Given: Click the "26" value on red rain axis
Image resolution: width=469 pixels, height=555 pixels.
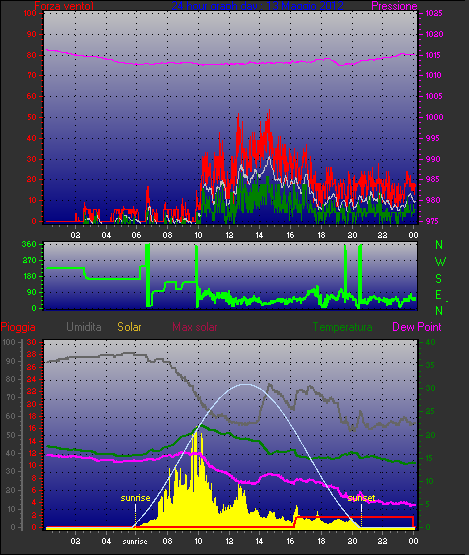Looking at the screenshot, I should (32, 367).
